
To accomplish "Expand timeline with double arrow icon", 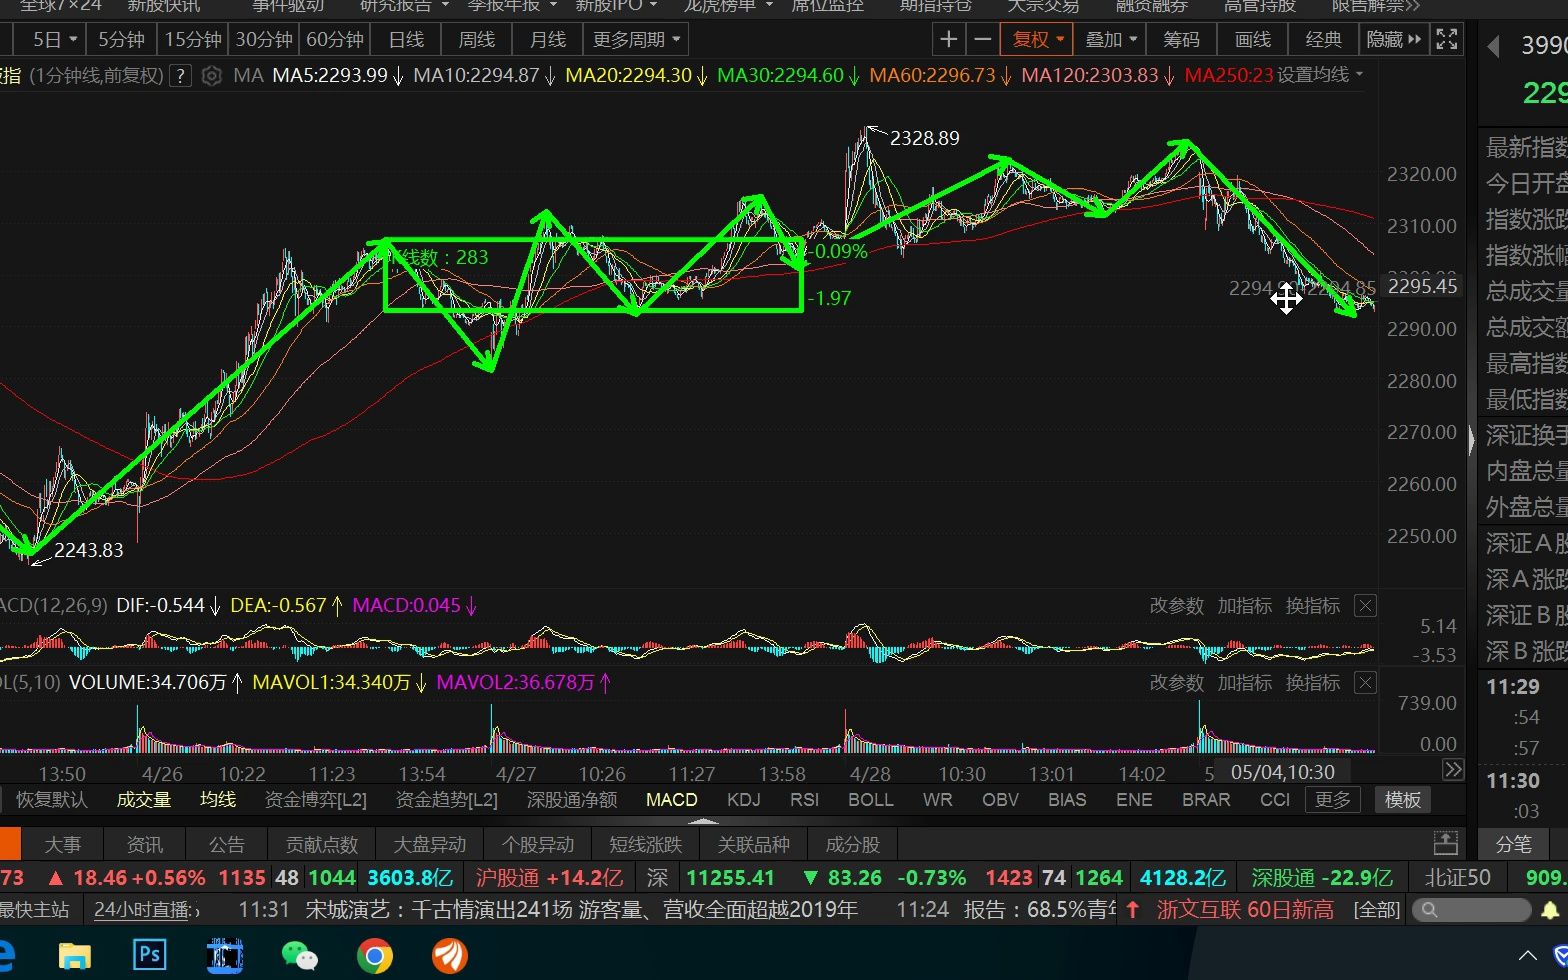I will tap(1453, 770).
